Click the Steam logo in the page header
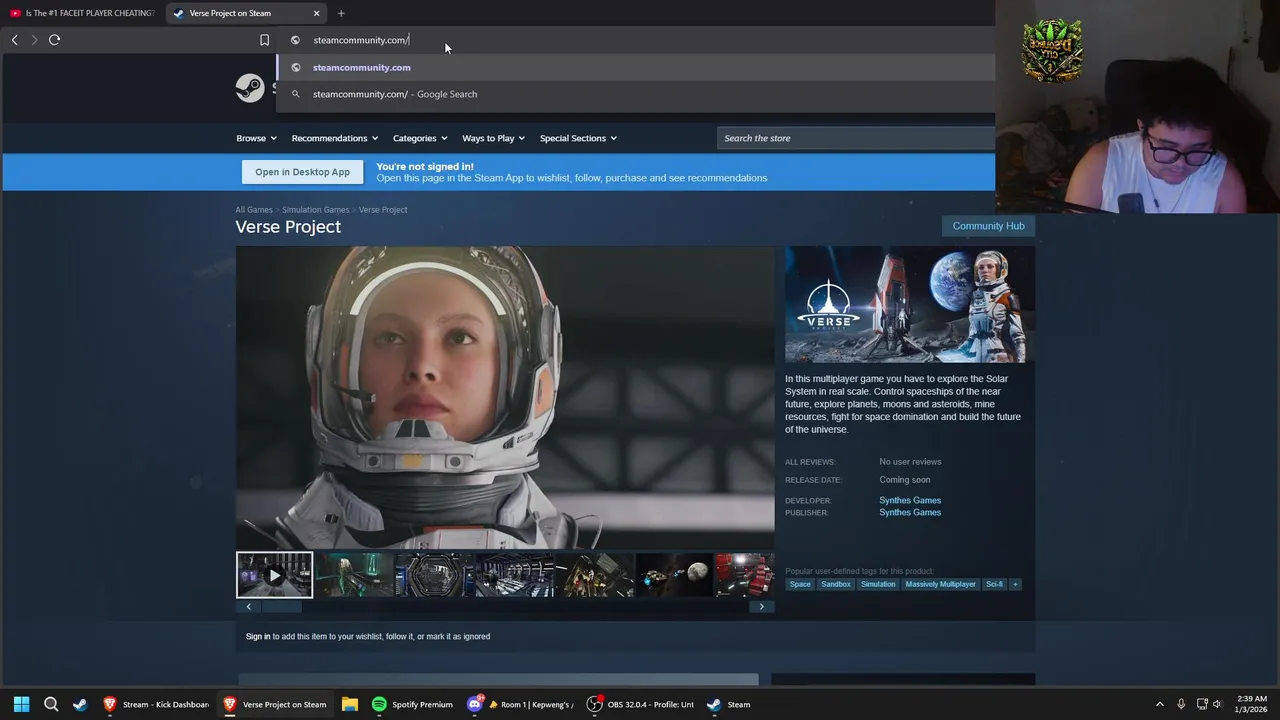 [250, 88]
